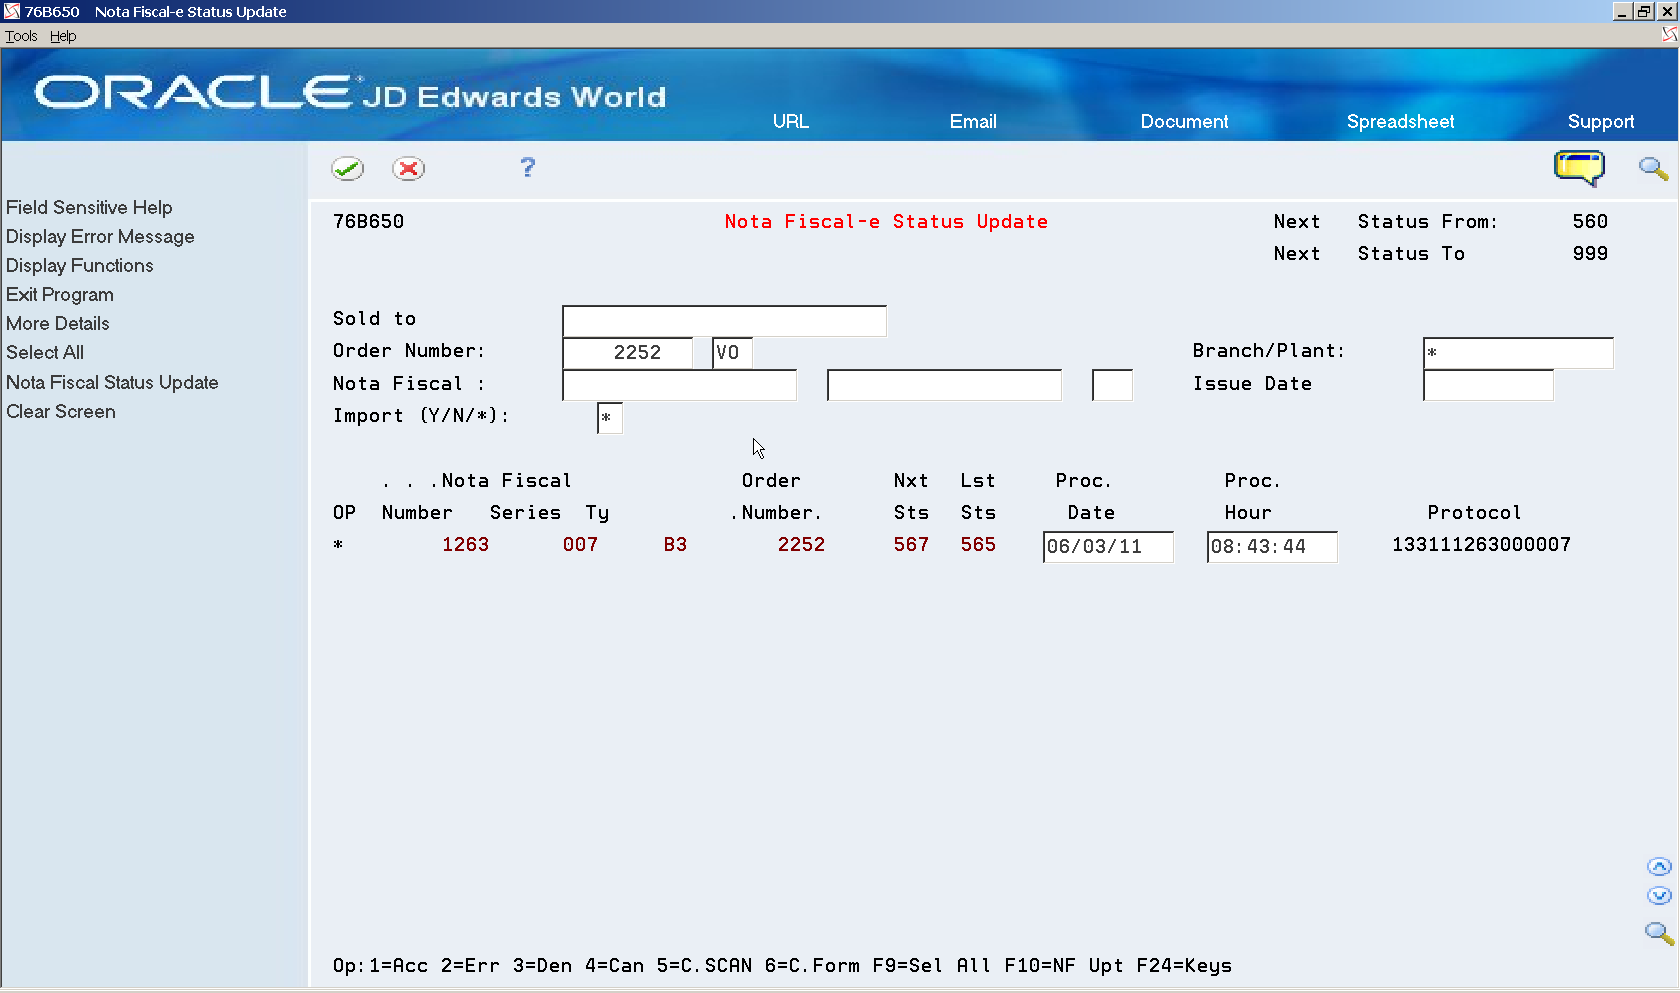
Task: Focus the Branch/Plant input field
Action: click(x=1518, y=353)
